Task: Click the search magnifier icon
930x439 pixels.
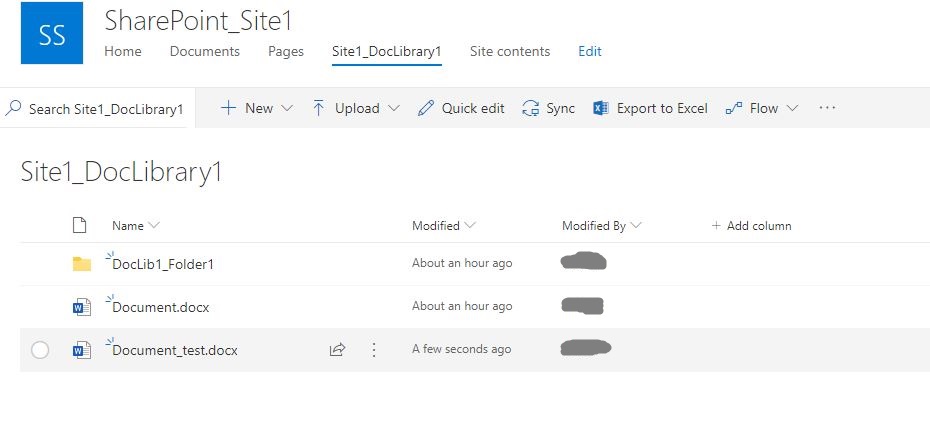Action: click(x=13, y=108)
